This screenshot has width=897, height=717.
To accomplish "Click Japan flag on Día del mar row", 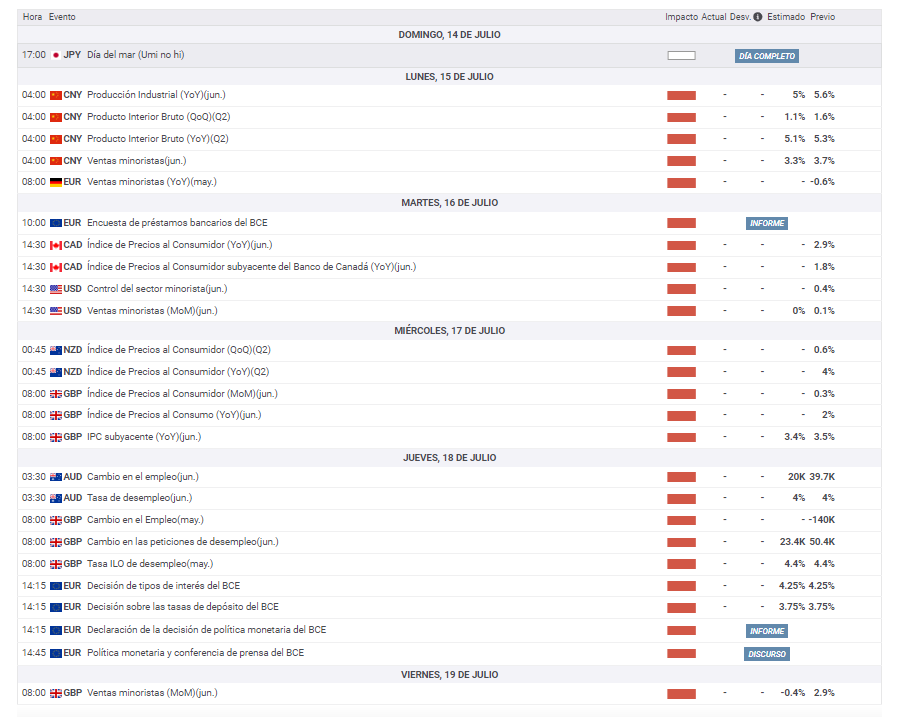I will (x=56, y=55).
